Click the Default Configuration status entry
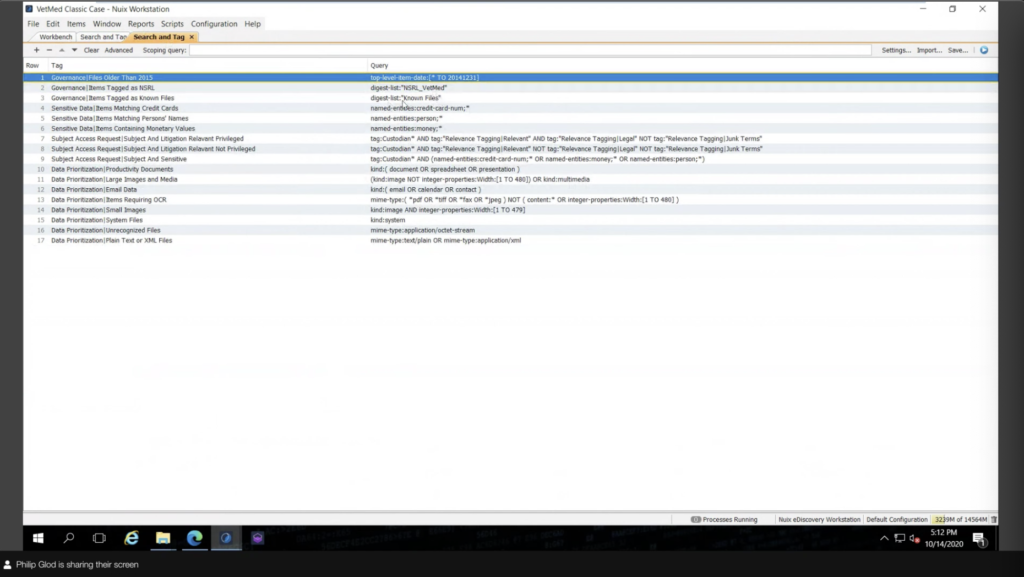The height and width of the screenshot is (577, 1024). click(897, 520)
